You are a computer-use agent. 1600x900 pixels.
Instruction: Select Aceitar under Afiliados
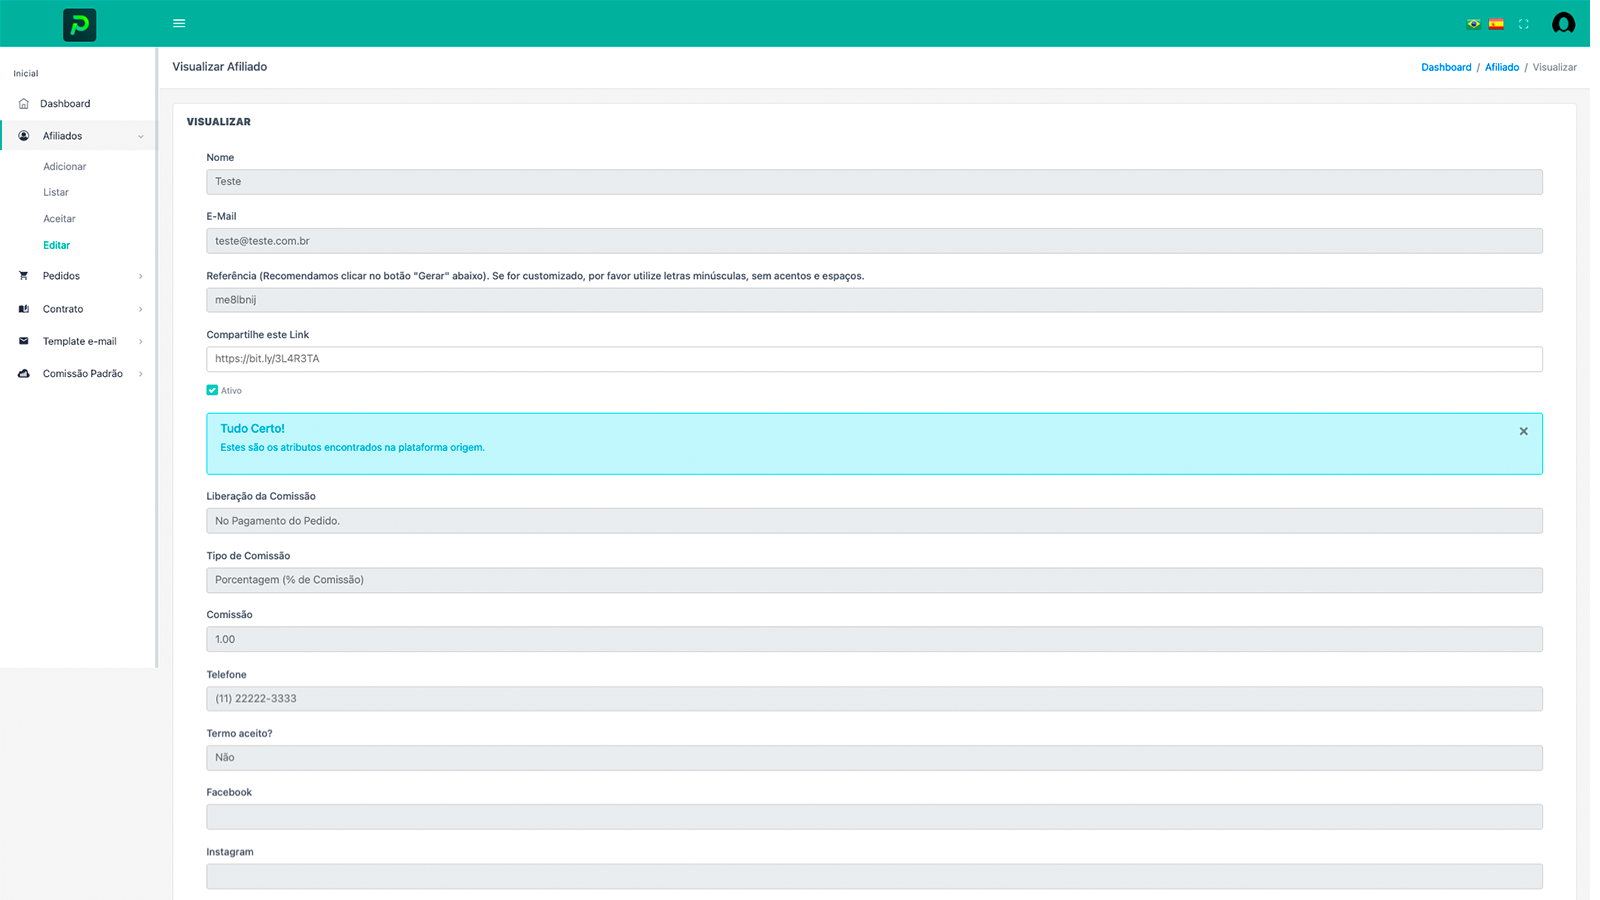pyautogui.click(x=59, y=219)
